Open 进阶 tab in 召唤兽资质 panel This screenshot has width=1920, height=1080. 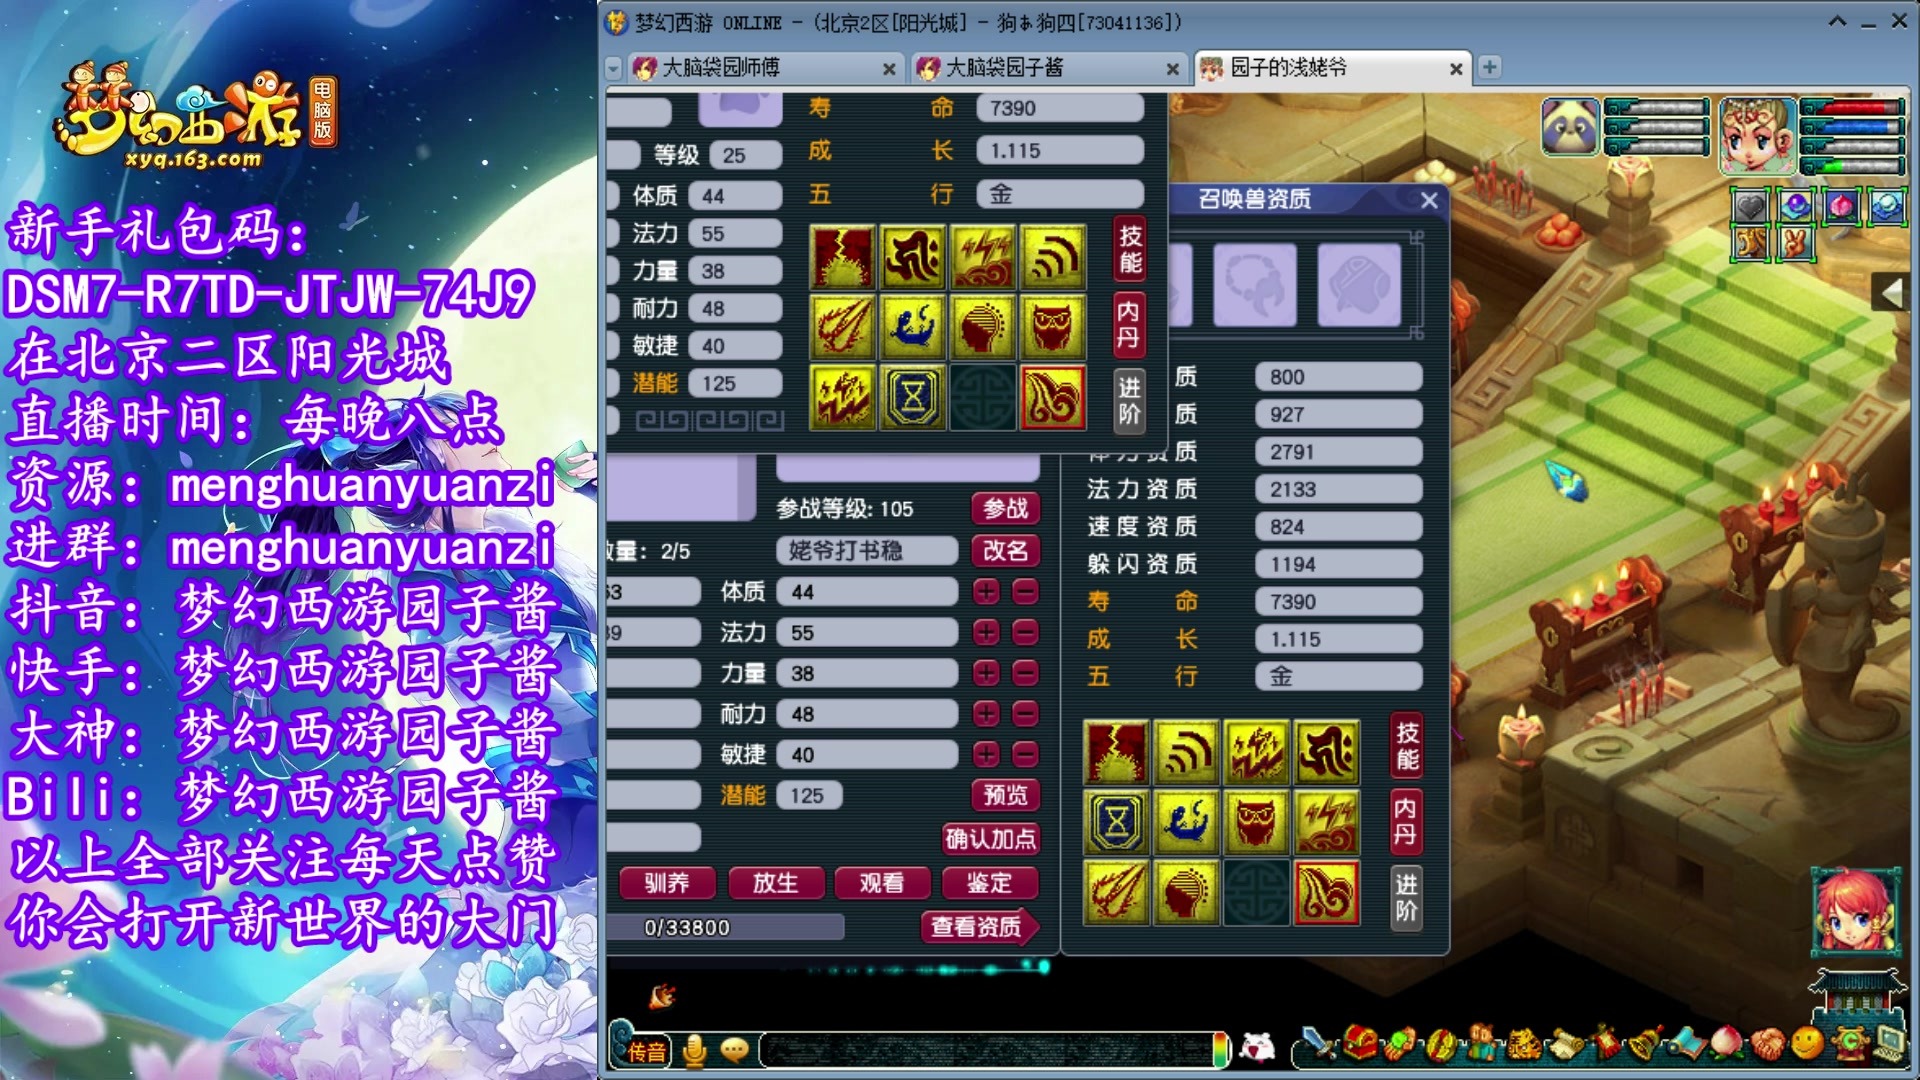click(x=1407, y=897)
